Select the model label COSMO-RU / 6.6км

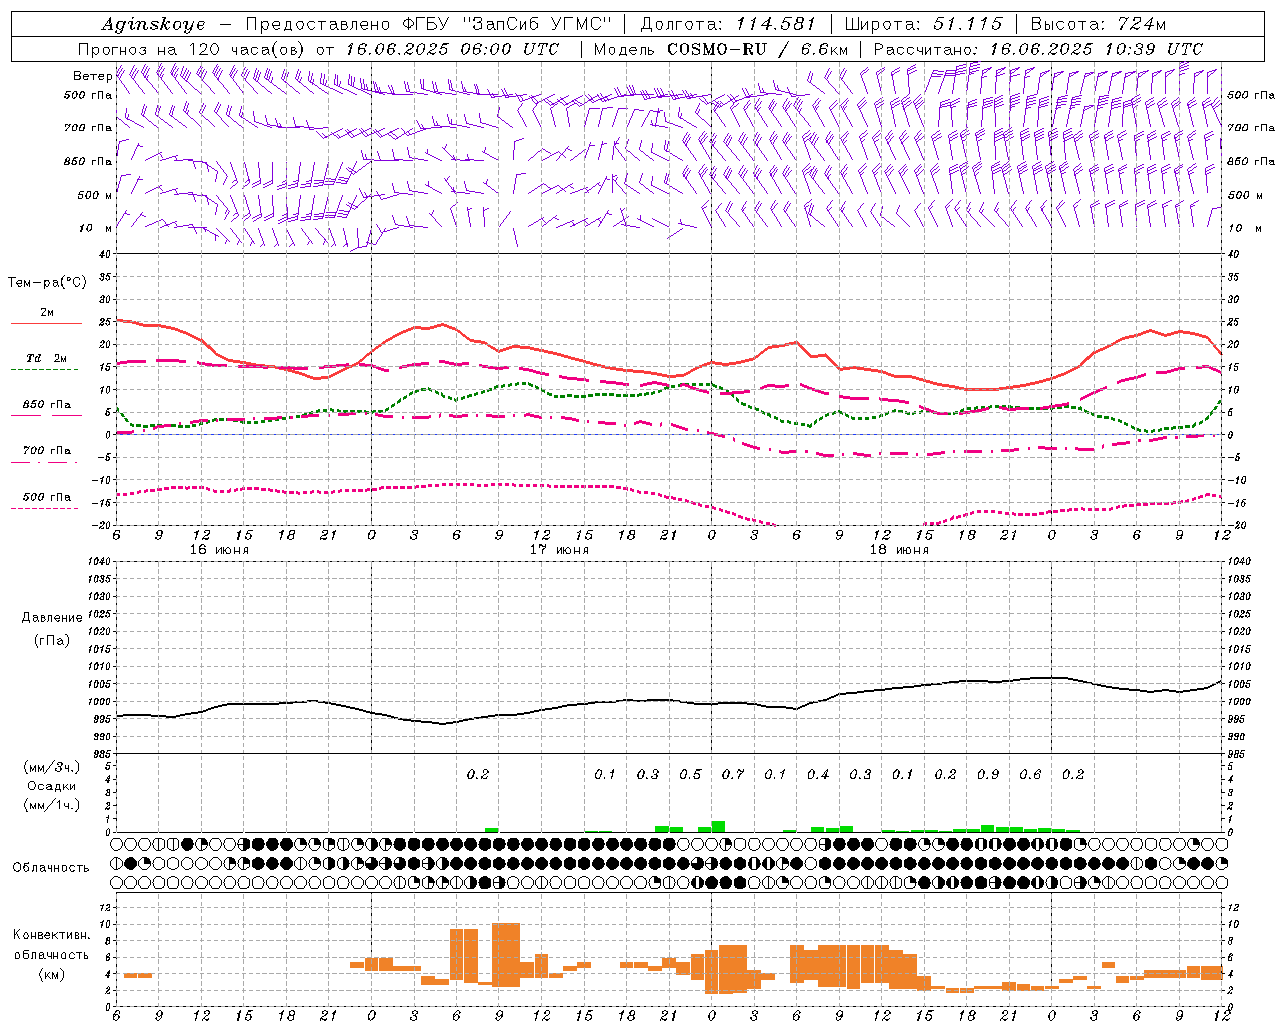point(757,49)
